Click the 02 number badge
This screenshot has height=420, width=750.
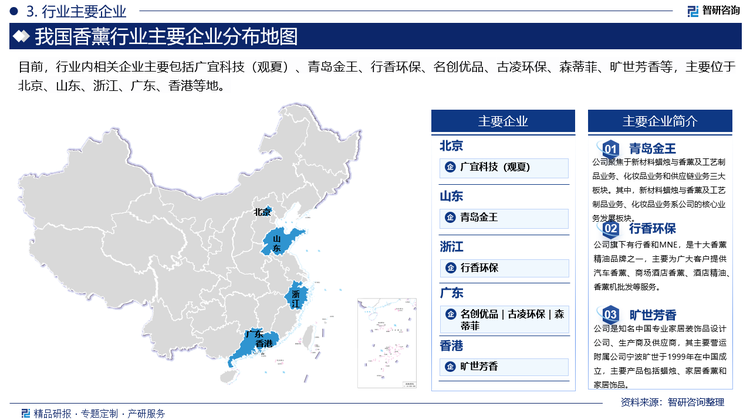610,229
